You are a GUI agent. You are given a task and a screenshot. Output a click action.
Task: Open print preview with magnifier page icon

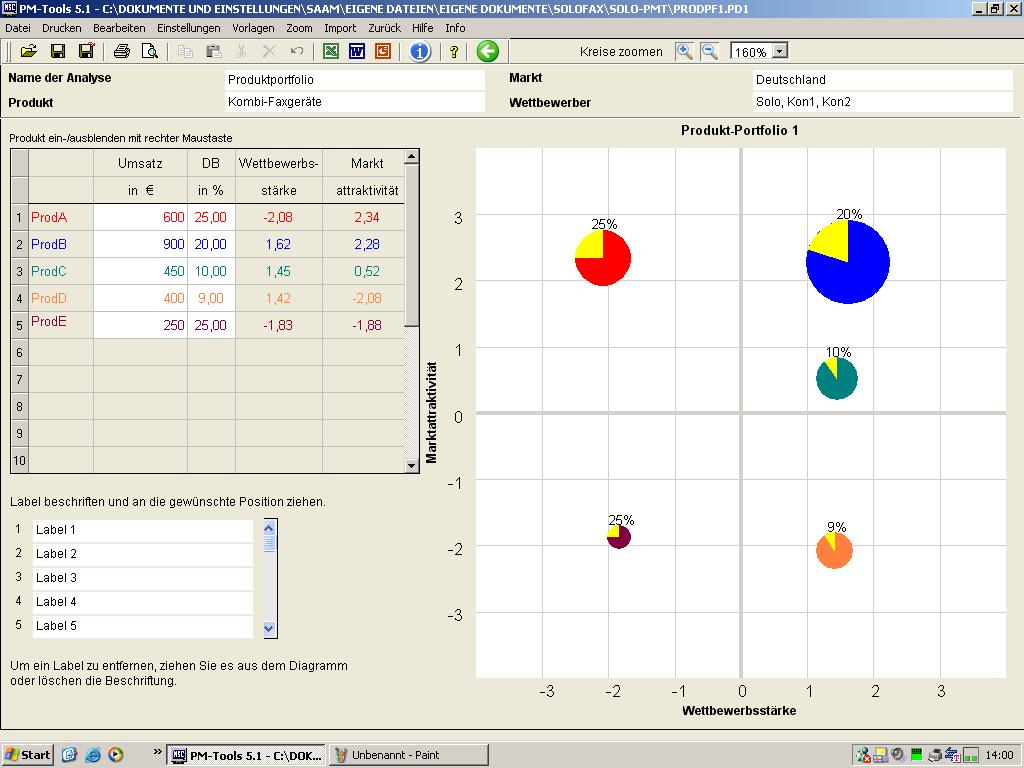tap(149, 51)
